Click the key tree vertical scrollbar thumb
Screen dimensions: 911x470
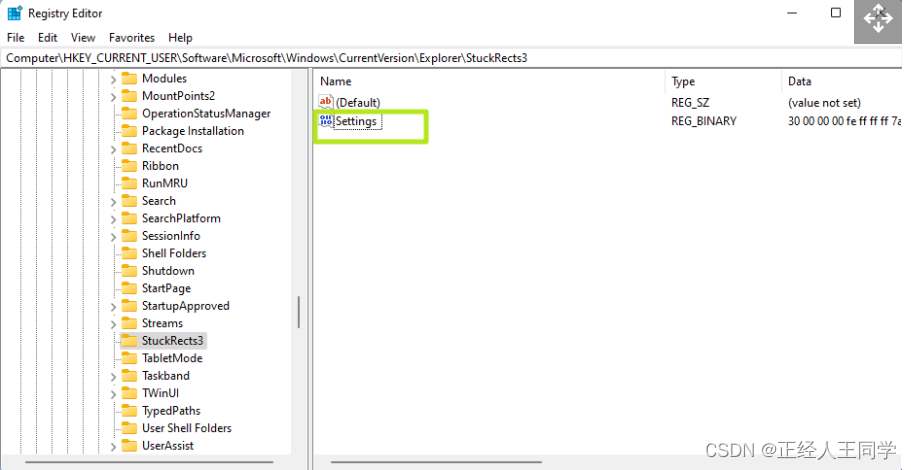pyautogui.click(x=299, y=312)
